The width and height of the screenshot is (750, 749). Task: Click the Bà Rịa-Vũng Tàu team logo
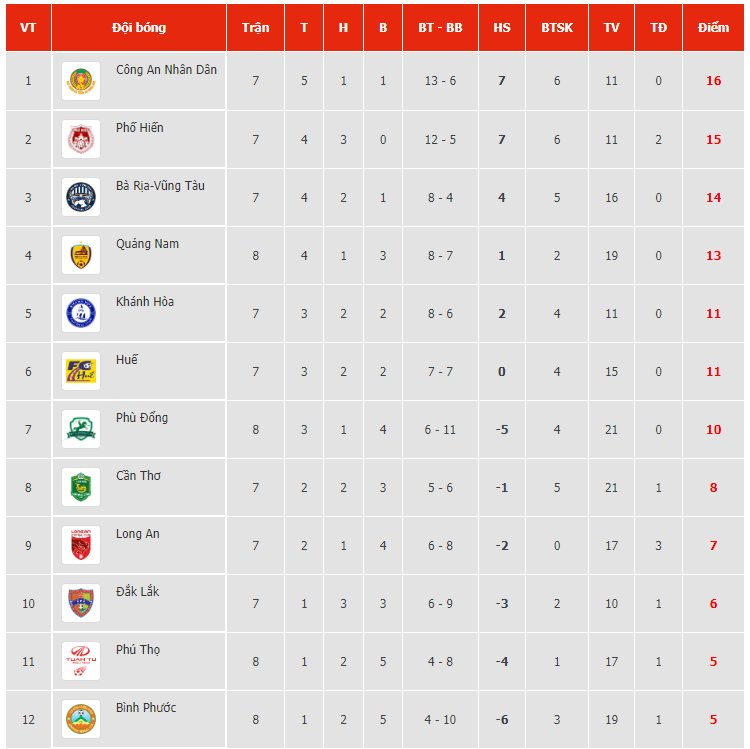[80, 197]
